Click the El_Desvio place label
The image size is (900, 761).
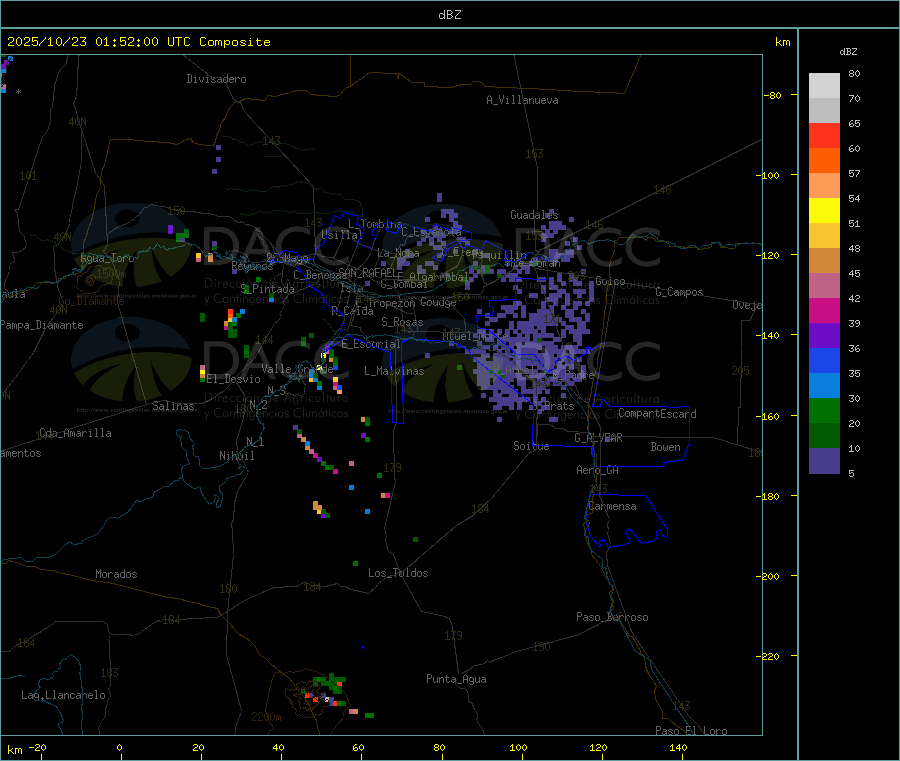click(233, 379)
